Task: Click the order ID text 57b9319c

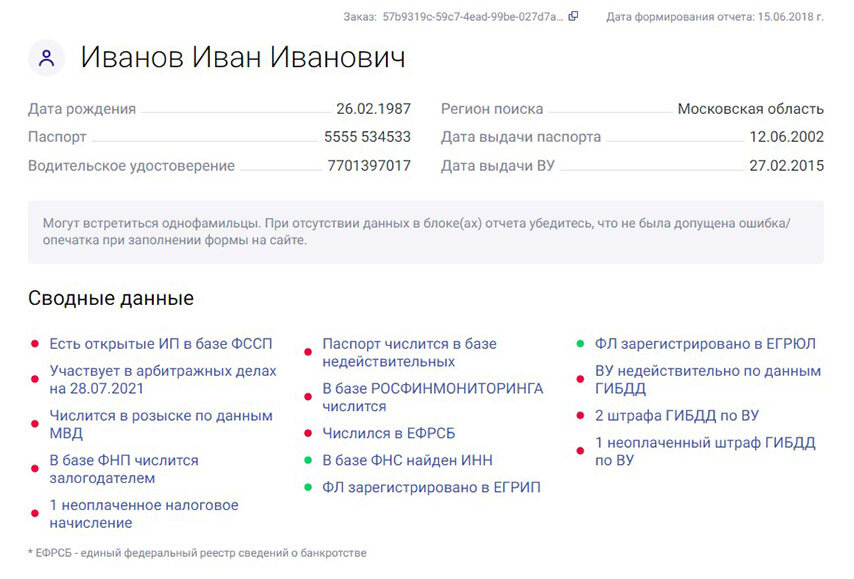Action: 473,17
